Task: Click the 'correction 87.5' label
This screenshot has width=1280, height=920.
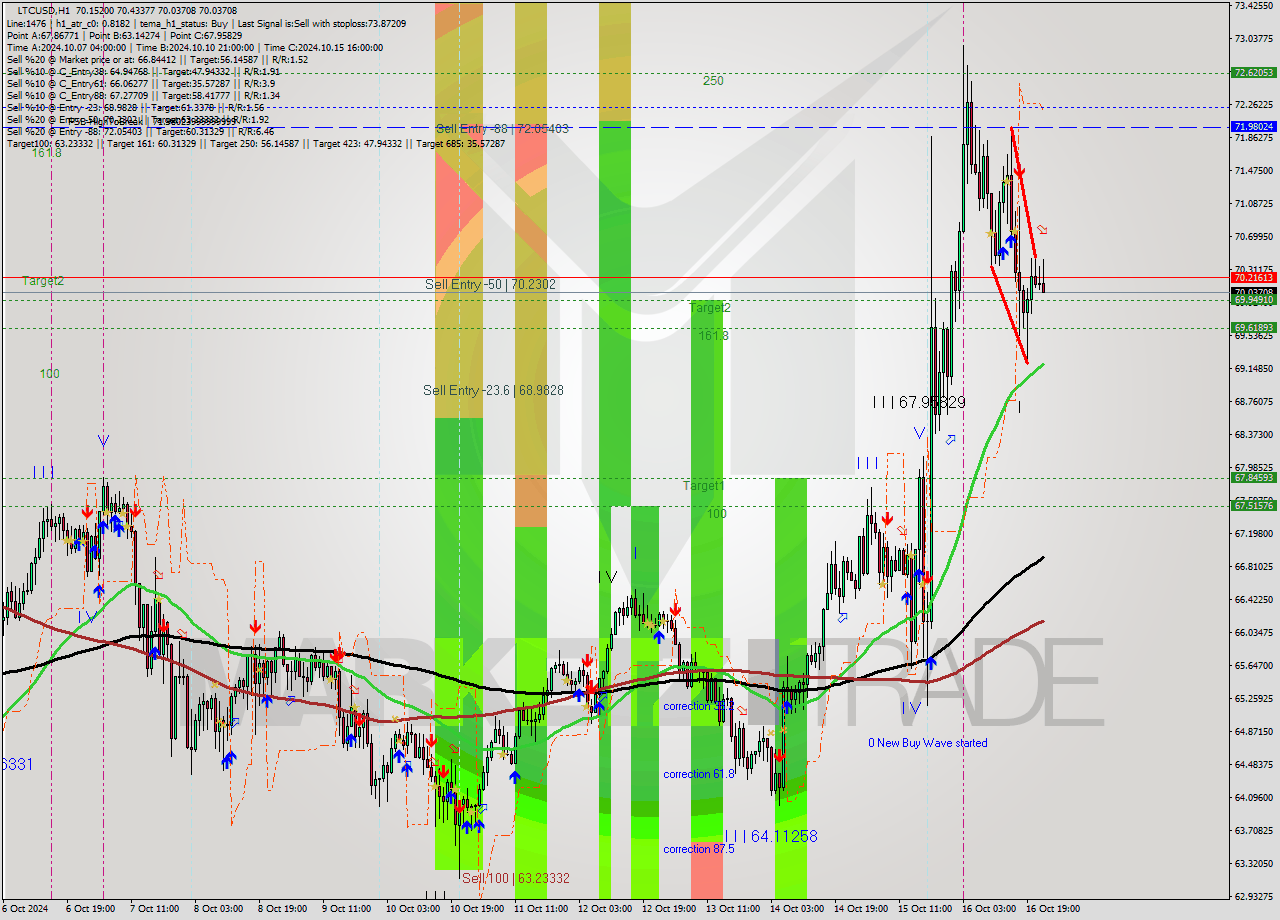Action: coord(699,849)
